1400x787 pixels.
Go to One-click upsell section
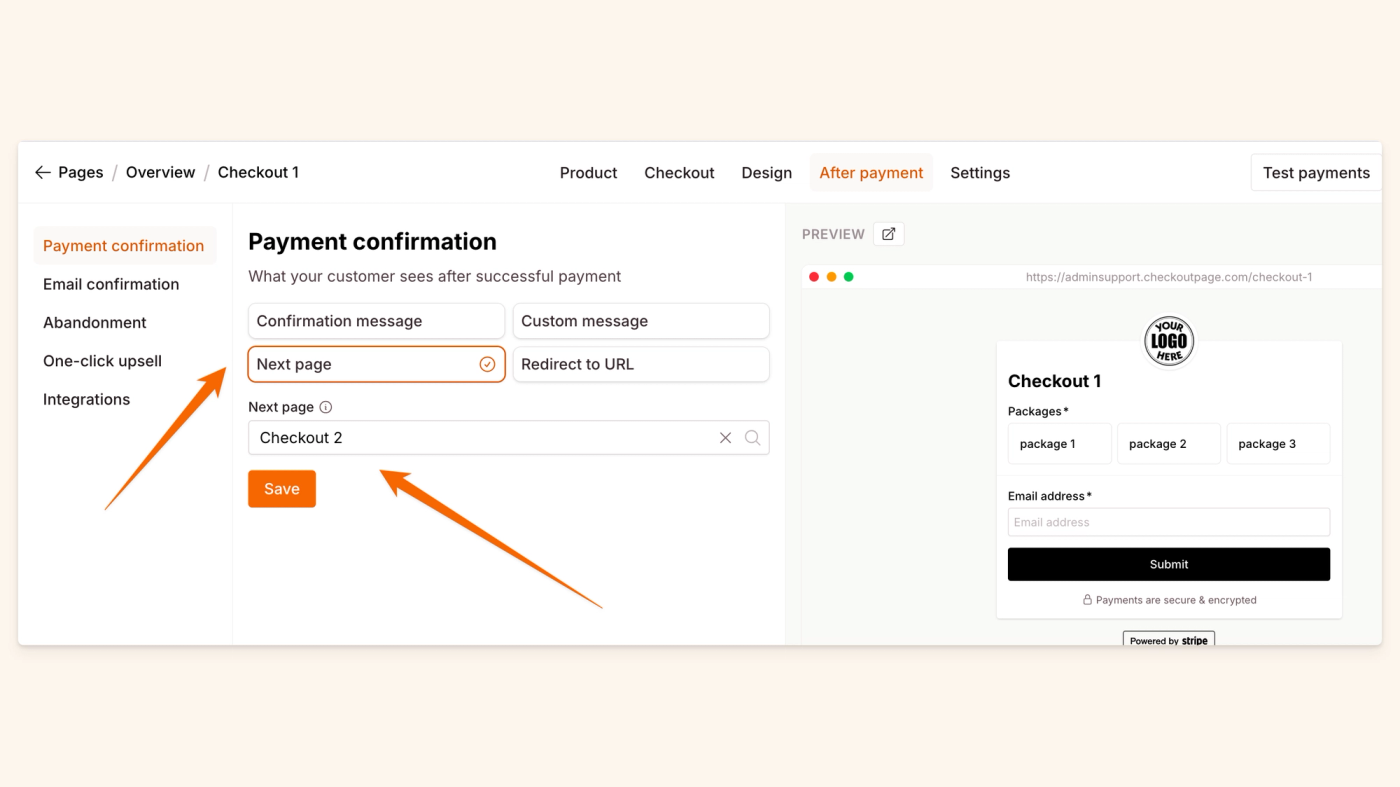102,361
